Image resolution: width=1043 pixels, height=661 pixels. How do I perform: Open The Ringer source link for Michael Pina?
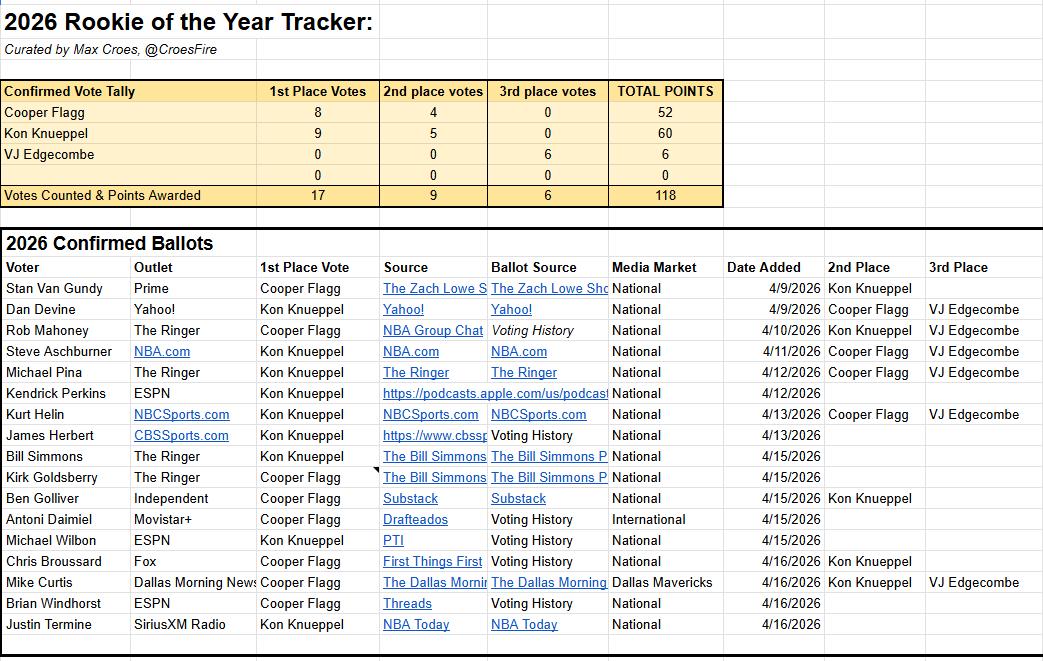[x=416, y=372]
